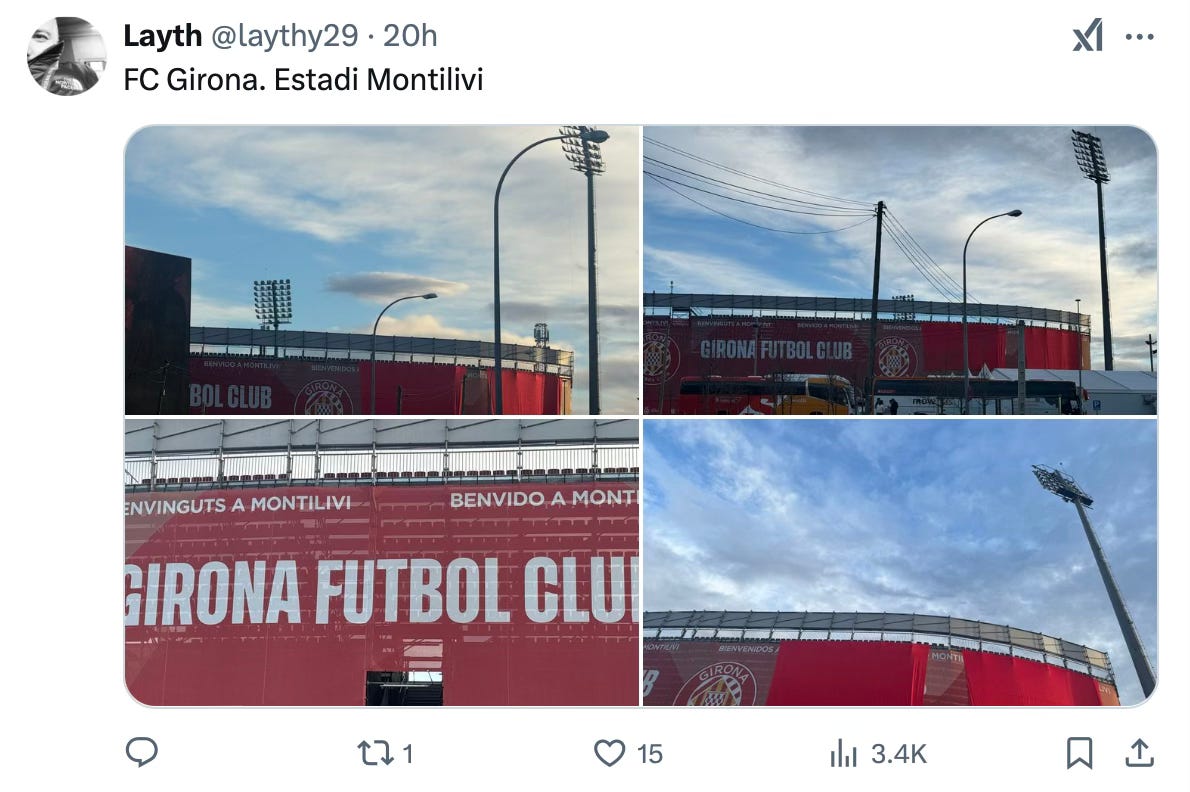Open top-right photo with power lines
The width and height of the screenshot is (1190, 792).
click(x=900, y=270)
